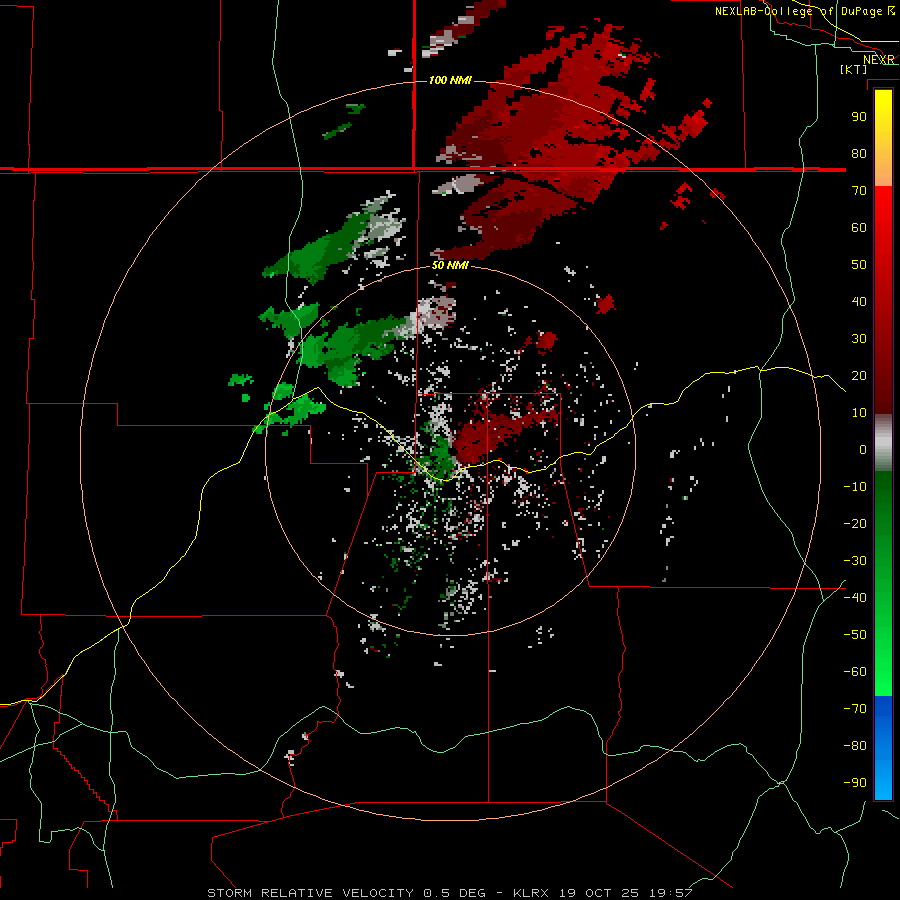The width and height of the screenshot is (900, 900).
Task: Click the -20 scale label
Action: (855, 524)
